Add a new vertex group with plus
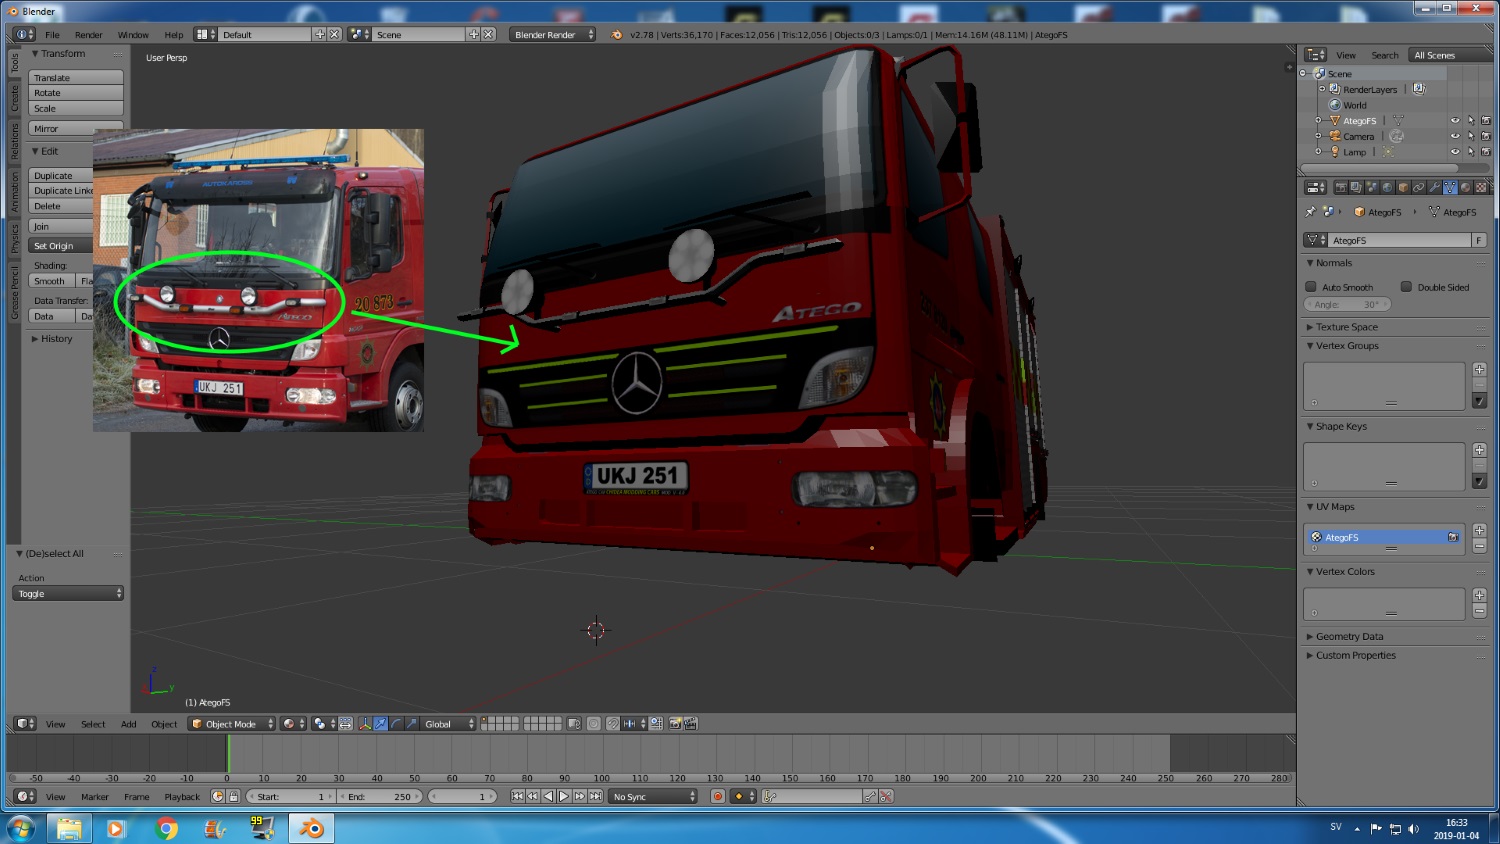Screen dimensions: 1500x844 [1480, 369]
